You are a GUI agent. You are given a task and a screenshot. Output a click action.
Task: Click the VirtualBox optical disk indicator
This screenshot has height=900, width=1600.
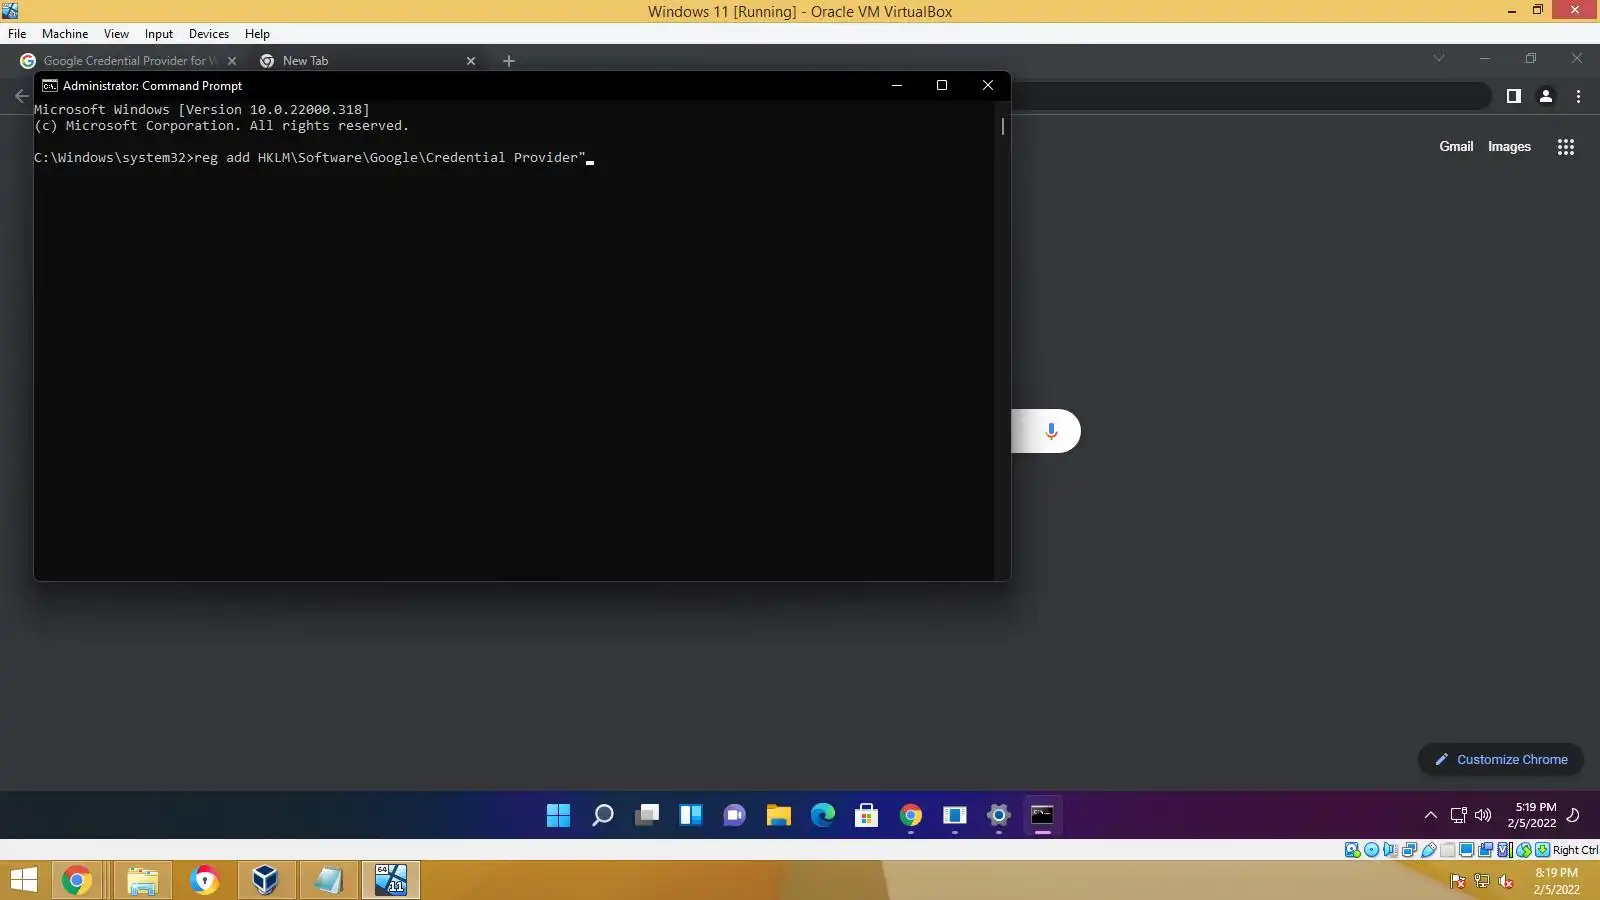[1372, 850]
